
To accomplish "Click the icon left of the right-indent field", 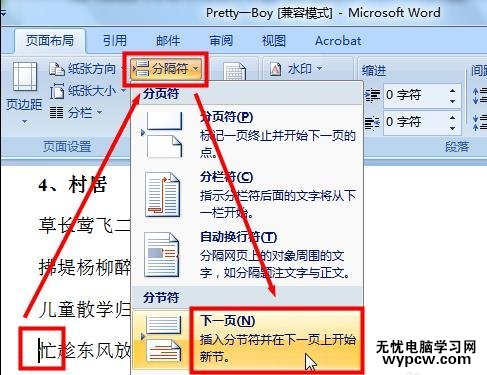I will [x=373, y=122].
